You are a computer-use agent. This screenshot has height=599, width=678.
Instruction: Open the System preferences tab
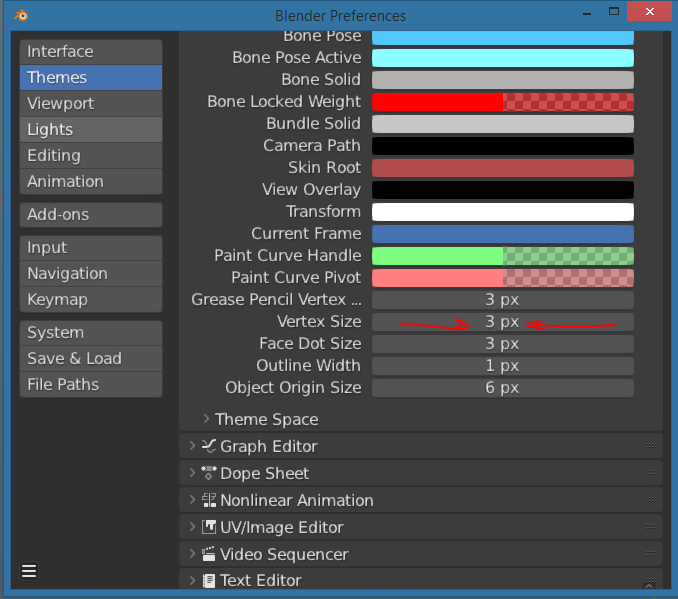pyautogui.click(x=91, y=333)
